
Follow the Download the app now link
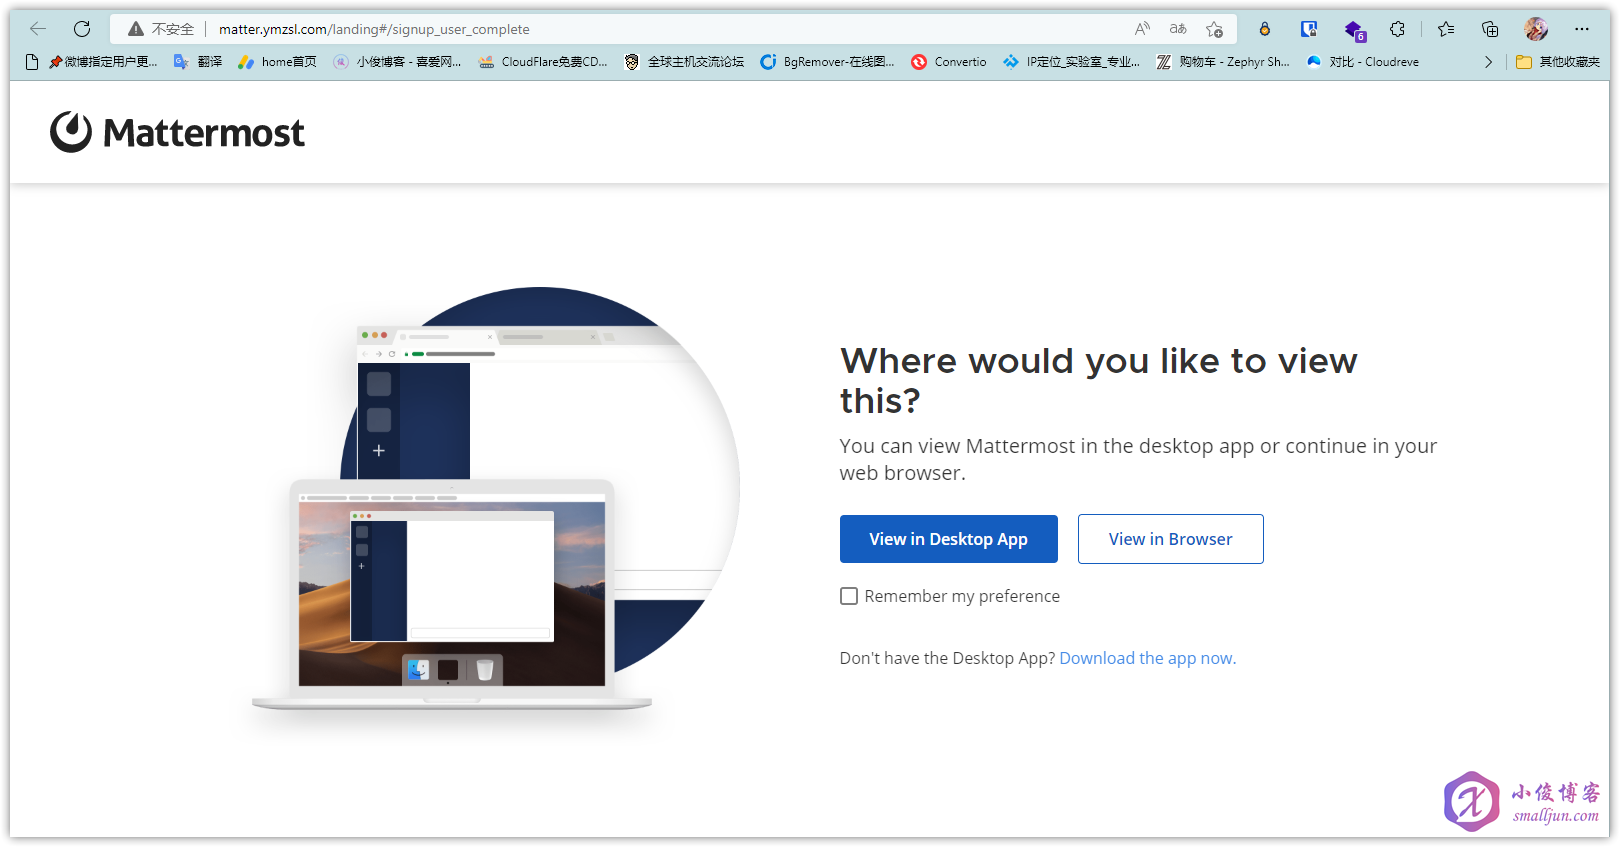(1148, 658)
